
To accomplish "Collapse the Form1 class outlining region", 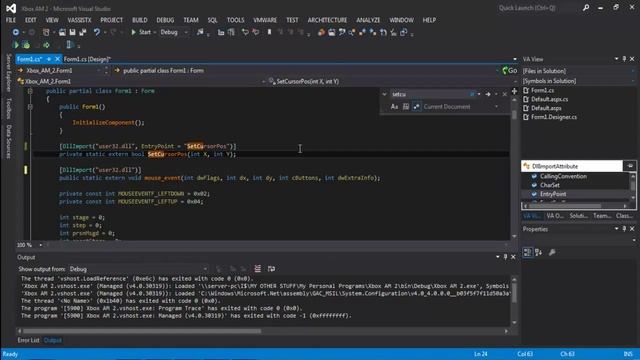I will pos(30,91).
